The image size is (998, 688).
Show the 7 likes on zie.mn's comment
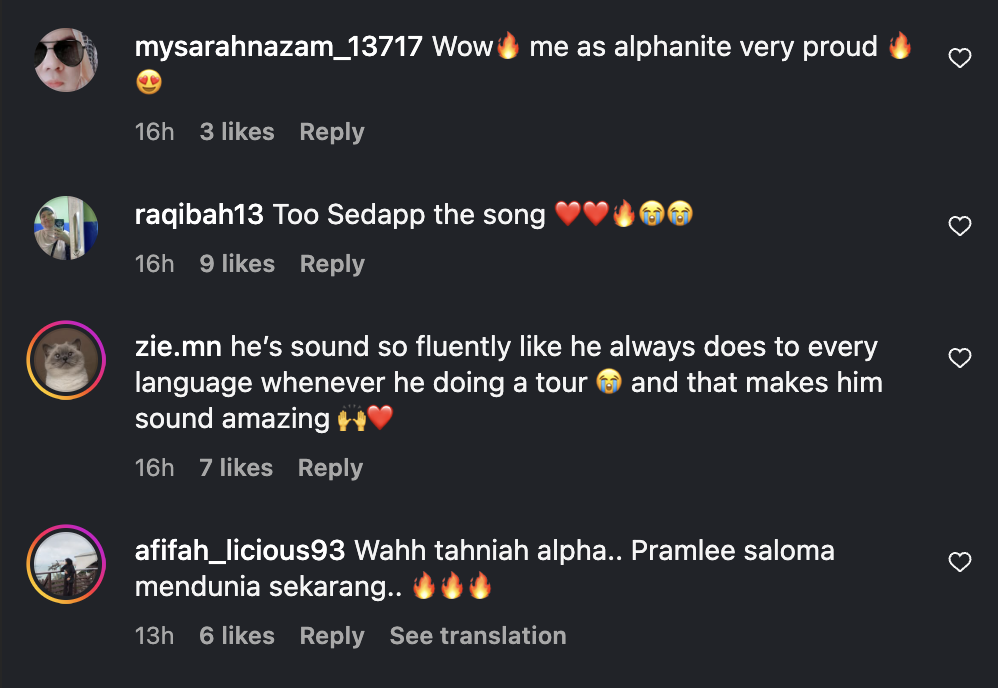click(x=236, y=468)
